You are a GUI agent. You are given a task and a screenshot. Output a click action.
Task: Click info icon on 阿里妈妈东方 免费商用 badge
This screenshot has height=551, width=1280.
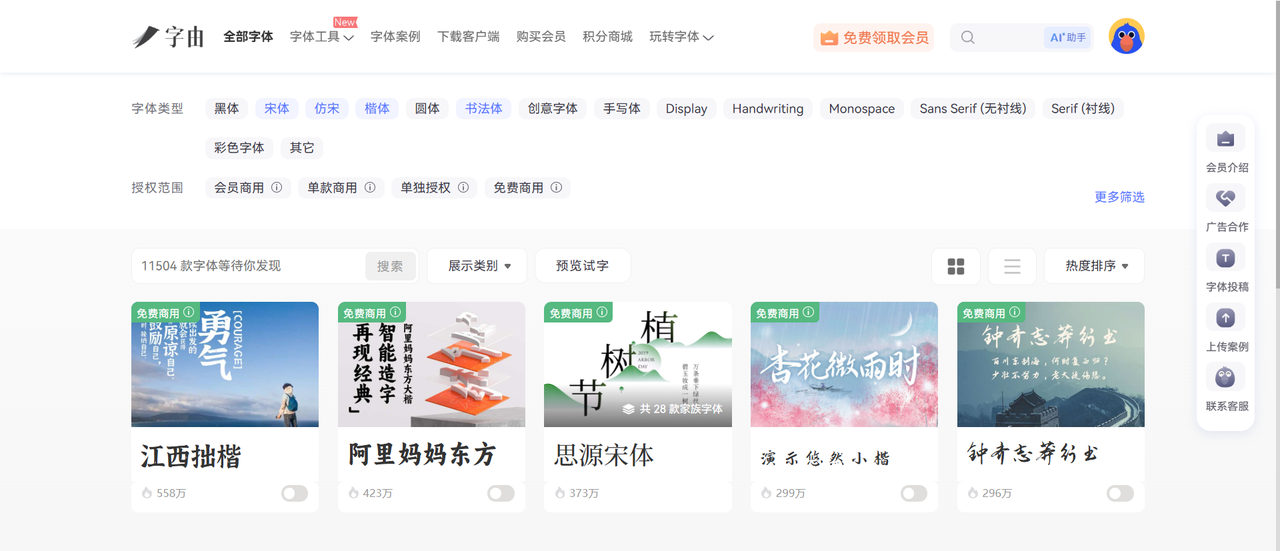pyautogui.click(x=396, y=313)
